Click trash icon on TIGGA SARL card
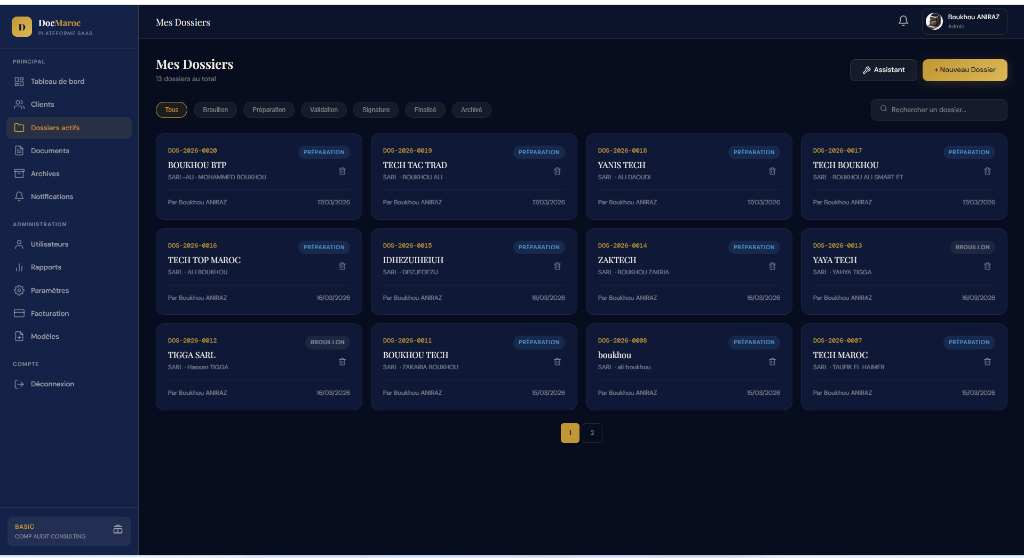The width and height of the screenshot is (1024, 558). click(342, 361)
